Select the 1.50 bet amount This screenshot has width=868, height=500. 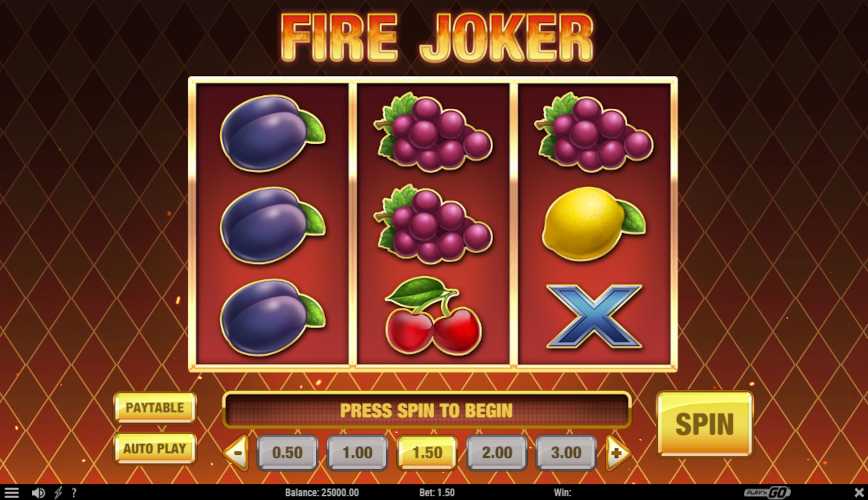pyautogui.click(x=427, y=452)
